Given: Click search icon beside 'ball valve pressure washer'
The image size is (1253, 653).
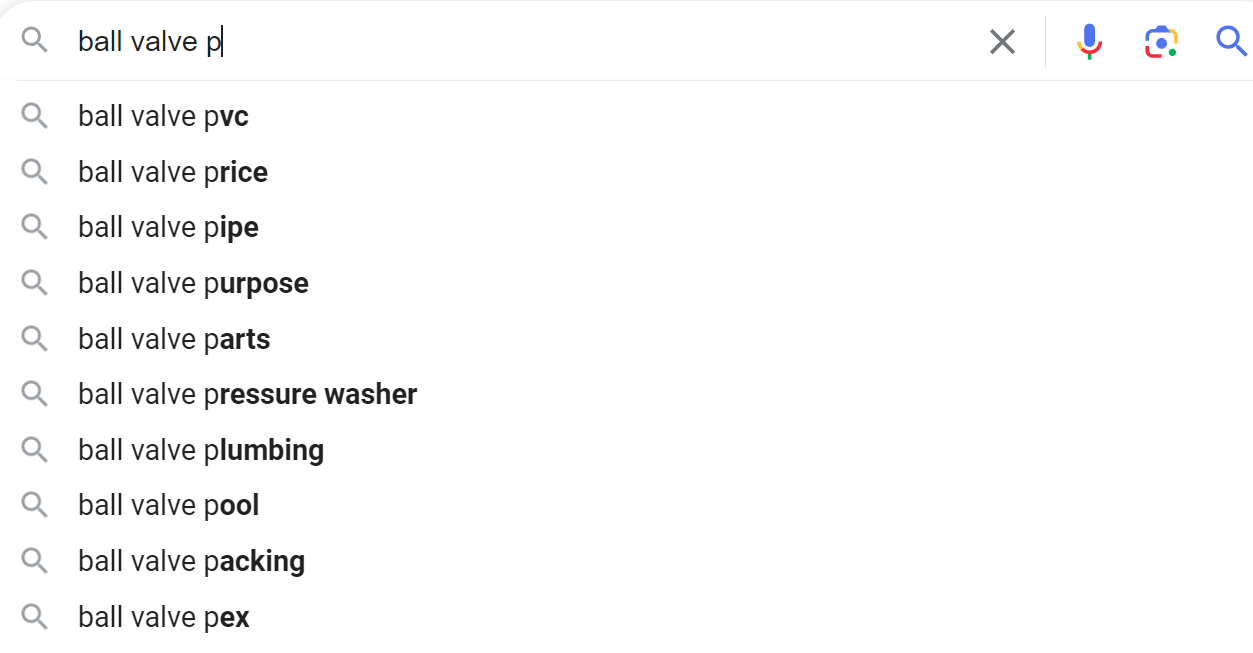Looking at the screenshot, I should pos(35,395).
